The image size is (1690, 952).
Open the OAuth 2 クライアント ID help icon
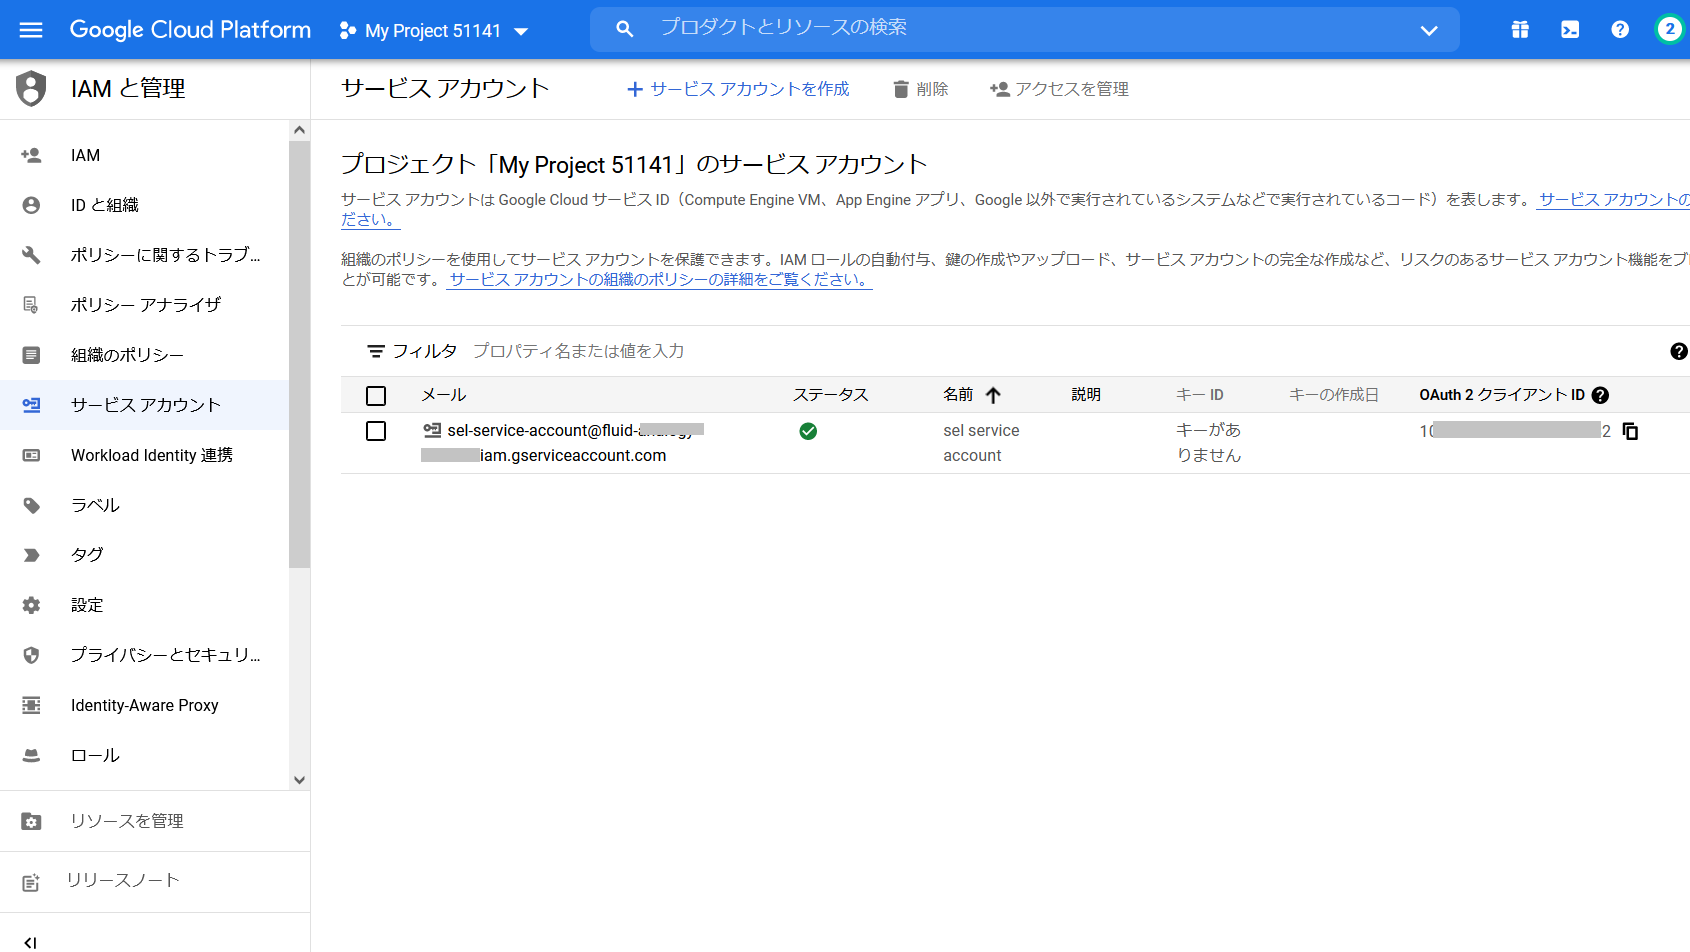pos(1600,395)
